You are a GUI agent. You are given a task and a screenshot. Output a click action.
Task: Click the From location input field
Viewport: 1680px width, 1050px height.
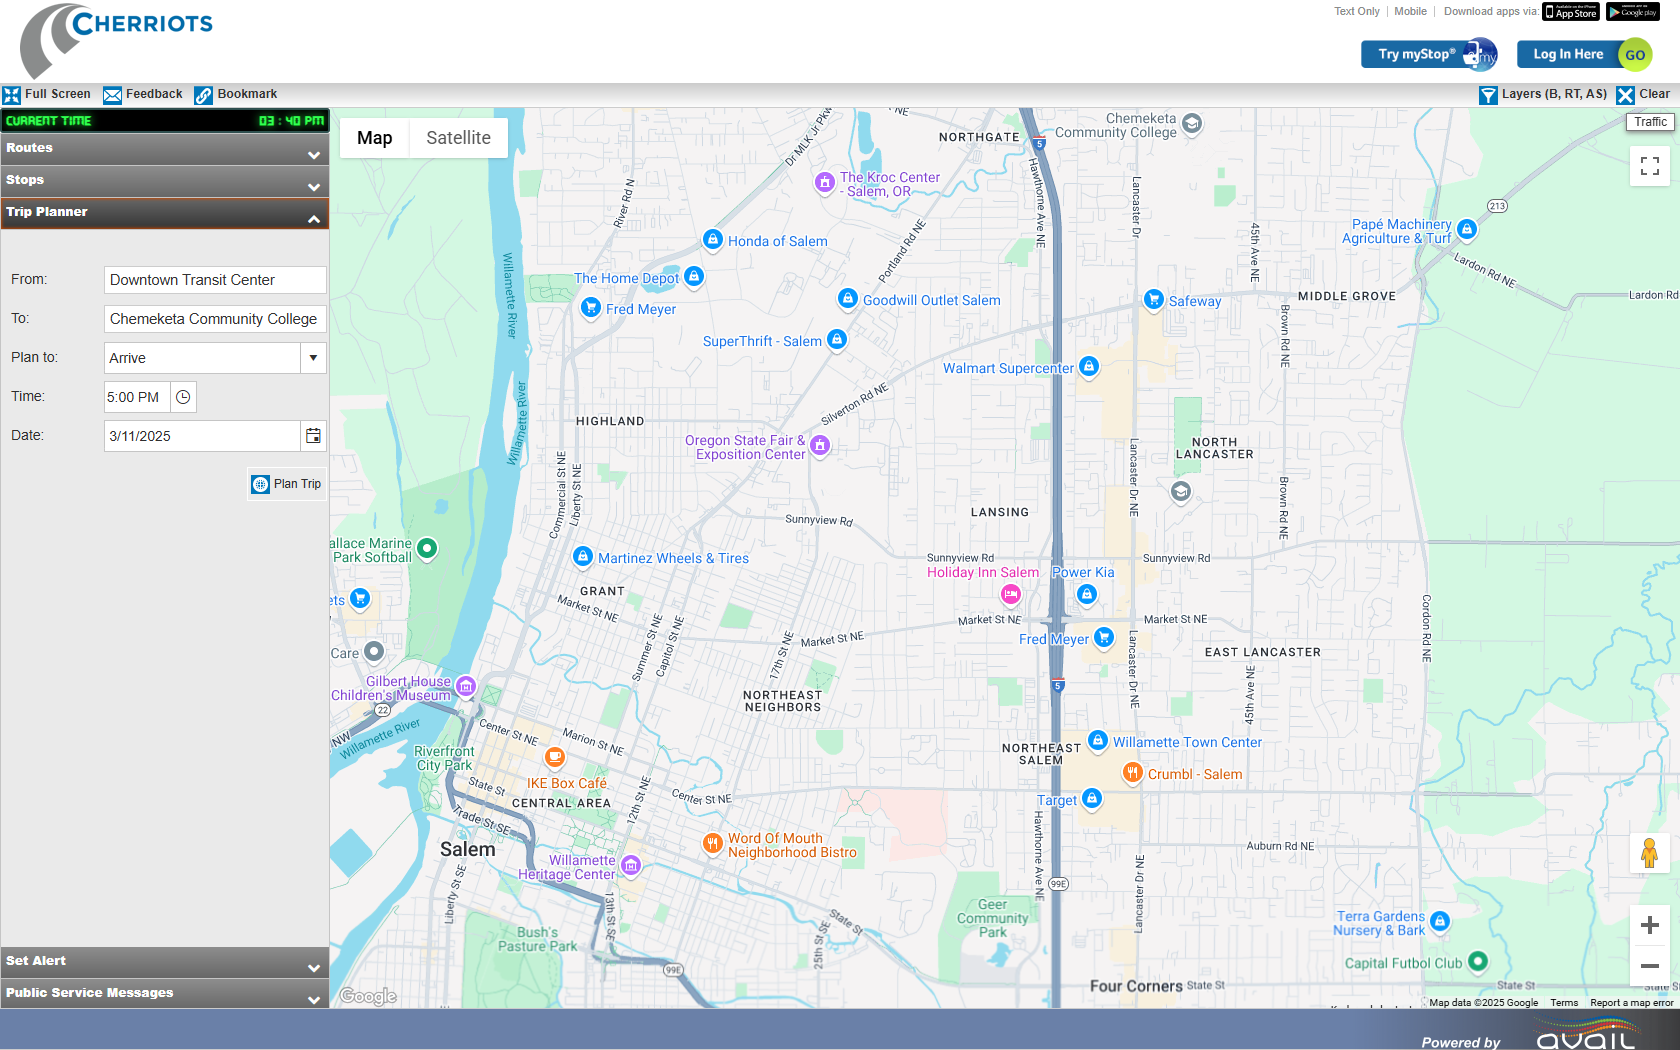[215, 280]
